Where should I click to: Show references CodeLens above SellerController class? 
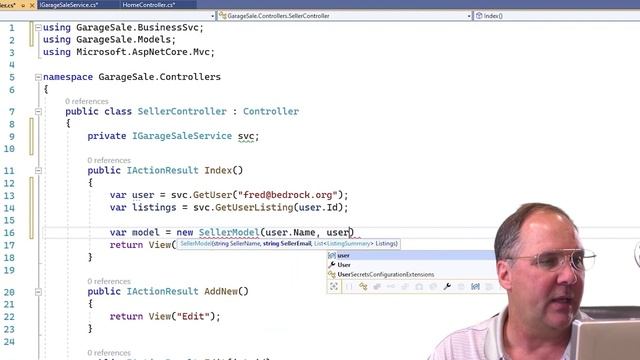[87, 101]
